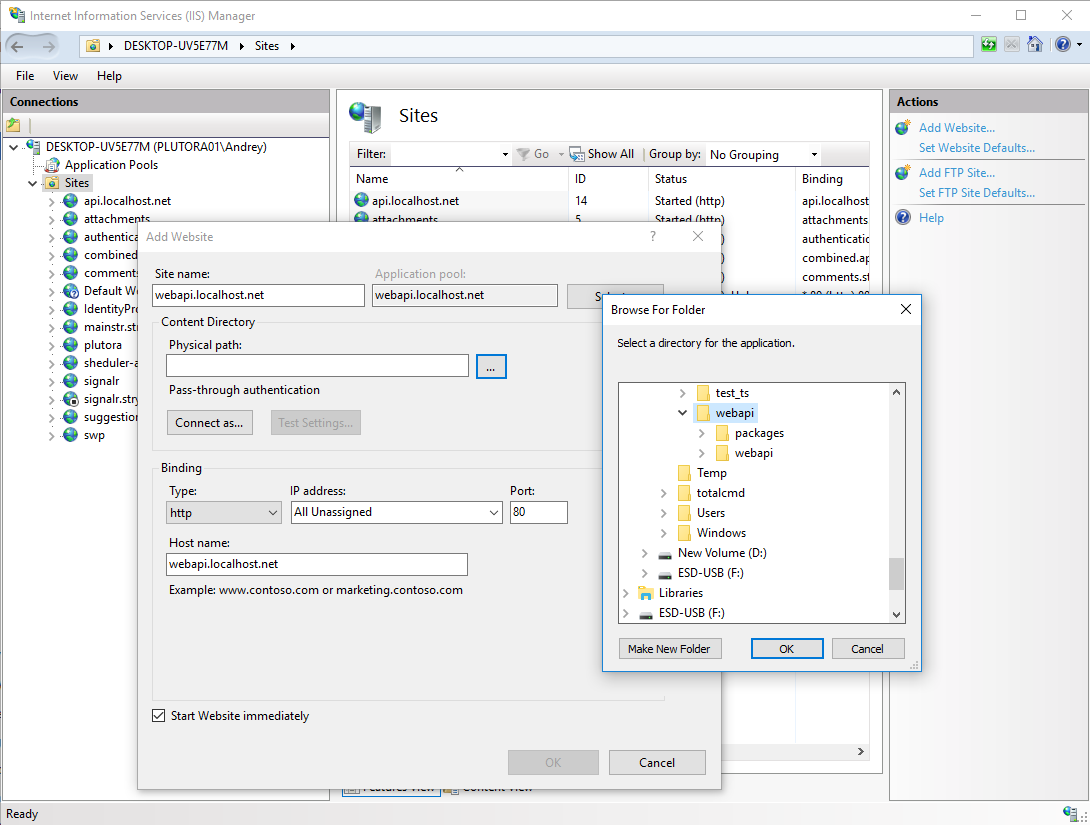
Task: Click the Add Website globe icon in Actions
Action: coord(903,128)
